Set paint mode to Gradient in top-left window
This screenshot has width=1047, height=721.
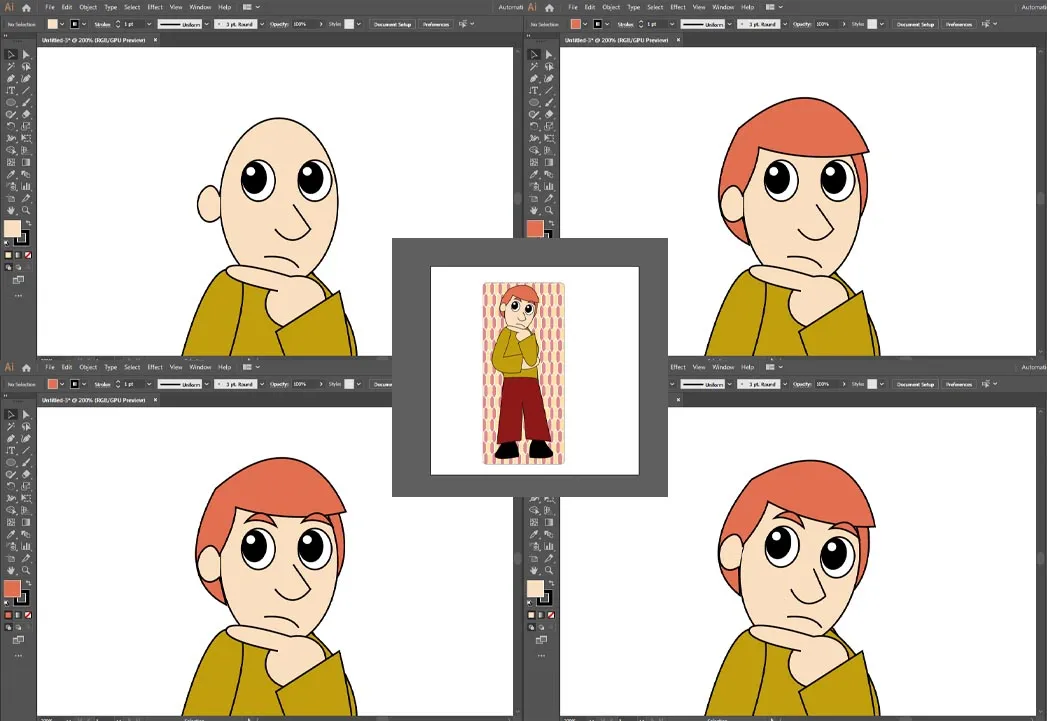[x=18, y=255]
